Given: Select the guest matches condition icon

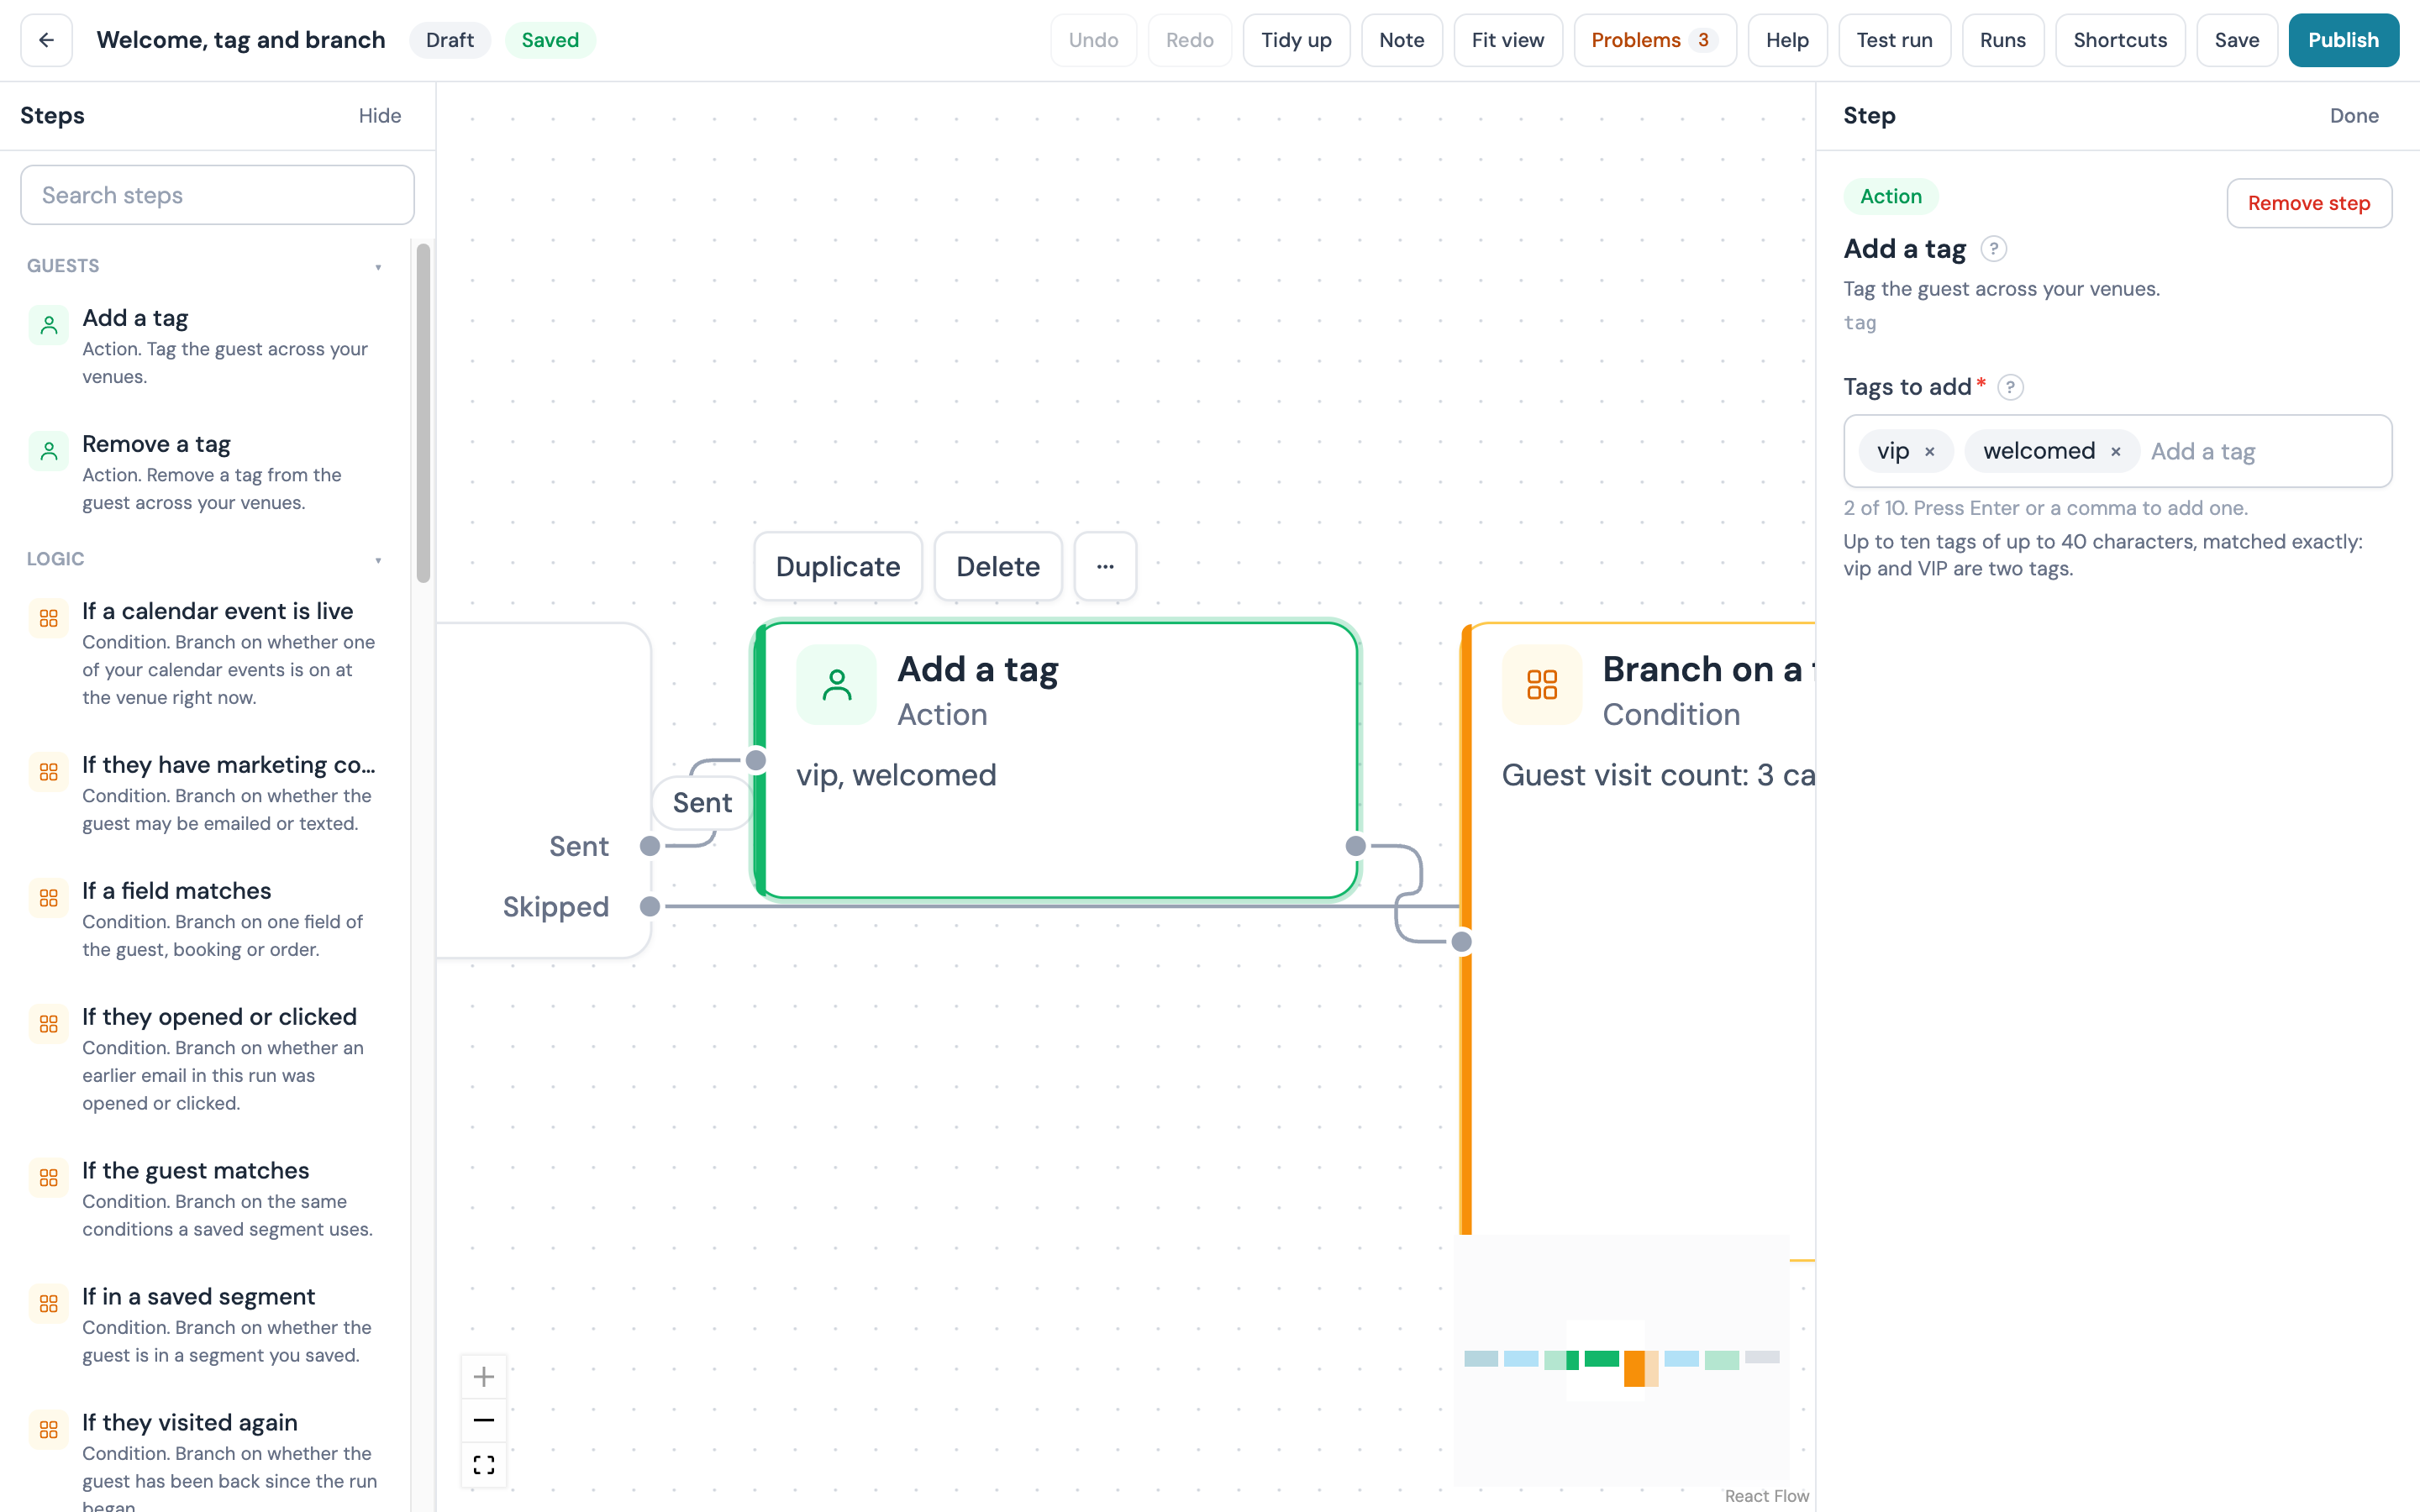Looking at the screenshot, I should [49, 1178].
